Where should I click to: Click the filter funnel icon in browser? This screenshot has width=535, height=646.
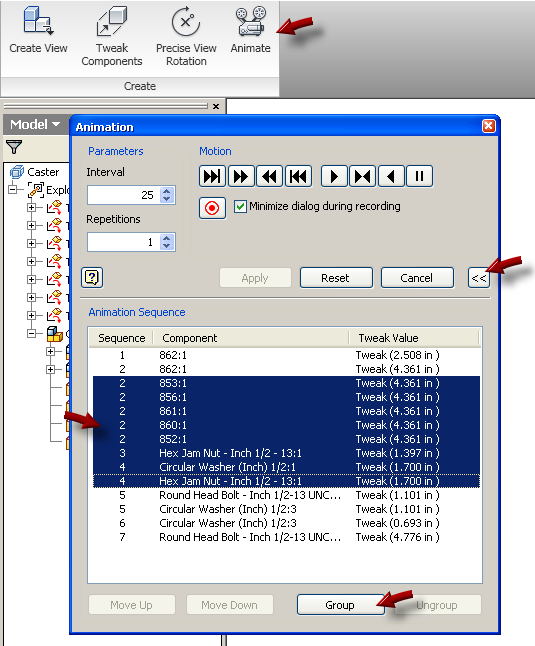coord(14,147)
